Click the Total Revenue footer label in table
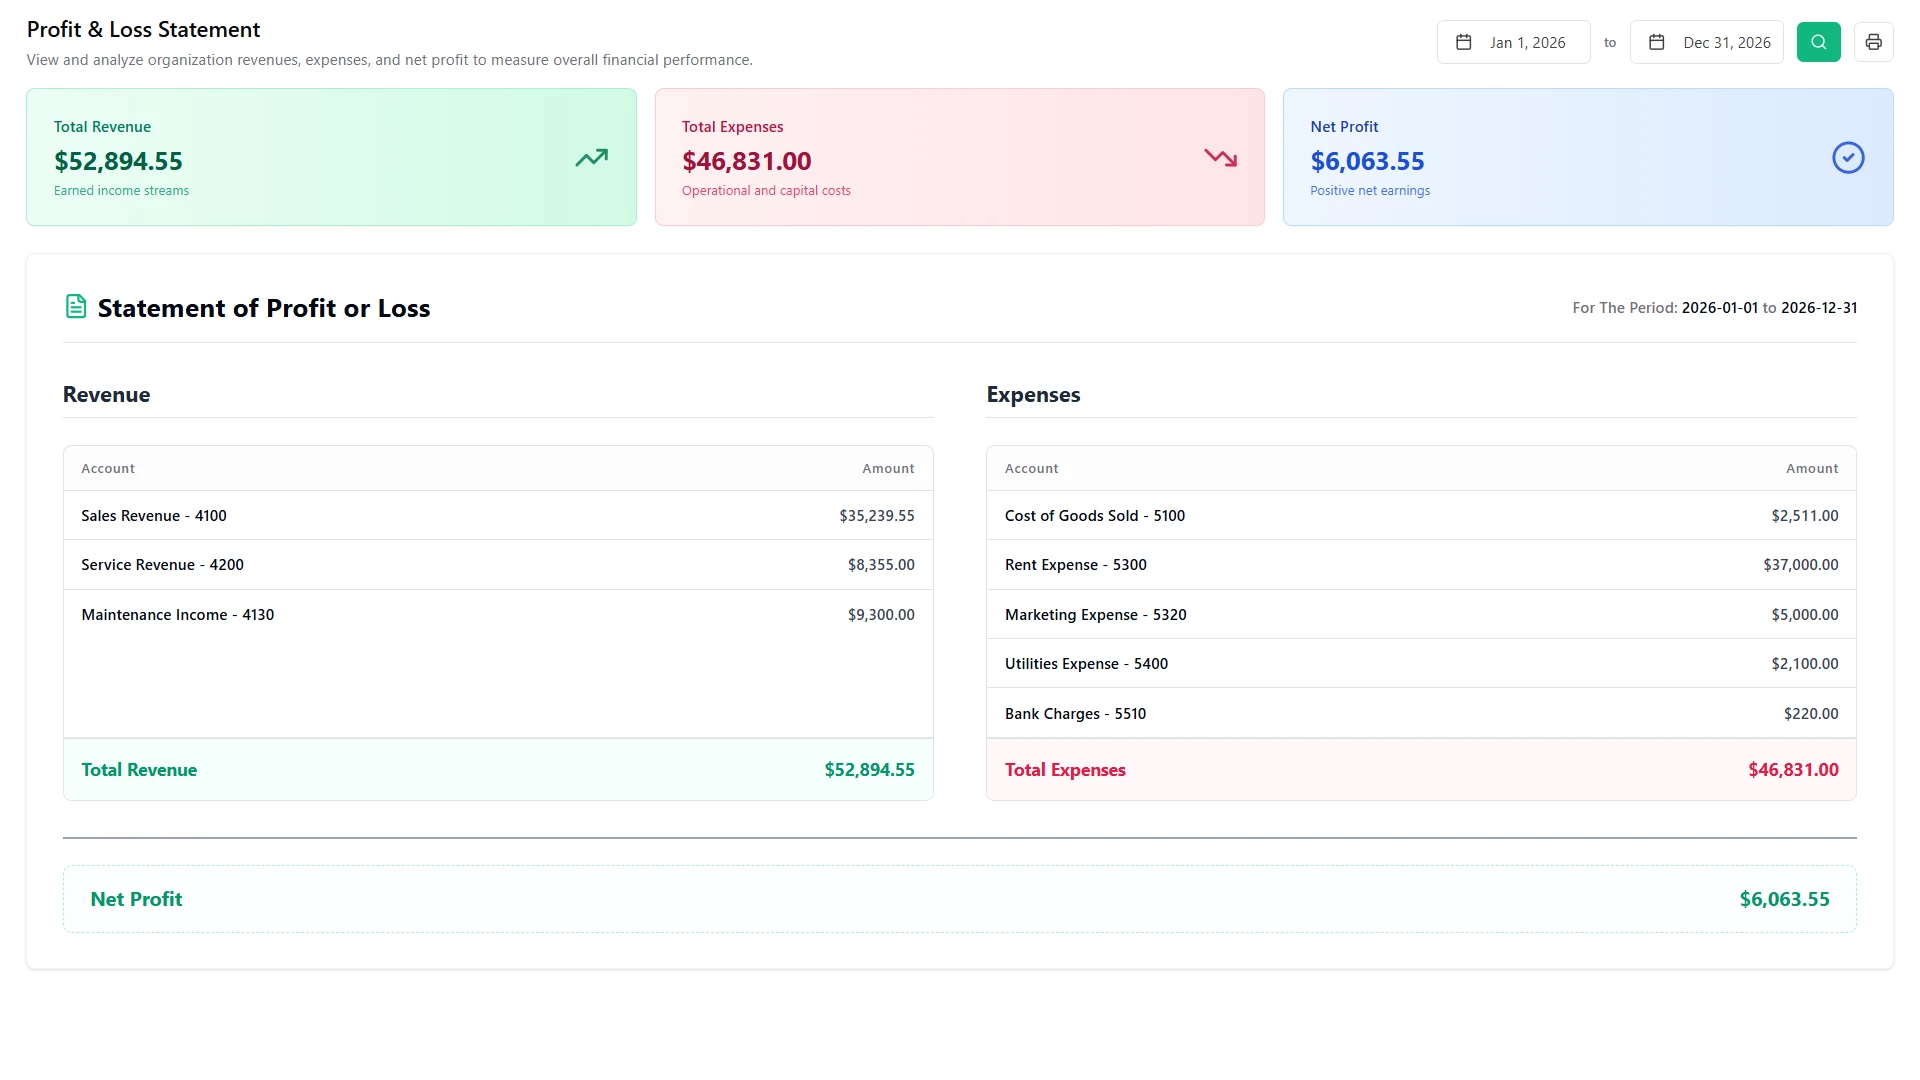Viewport: 1920px width, 1080px height. point(139,770)
